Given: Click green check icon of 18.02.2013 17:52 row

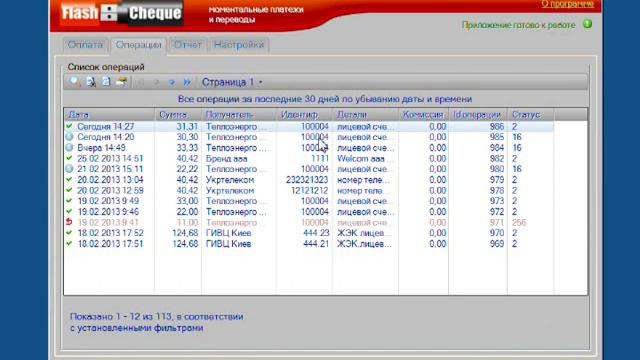Looking at the screenshot, I should click(69, 232).
